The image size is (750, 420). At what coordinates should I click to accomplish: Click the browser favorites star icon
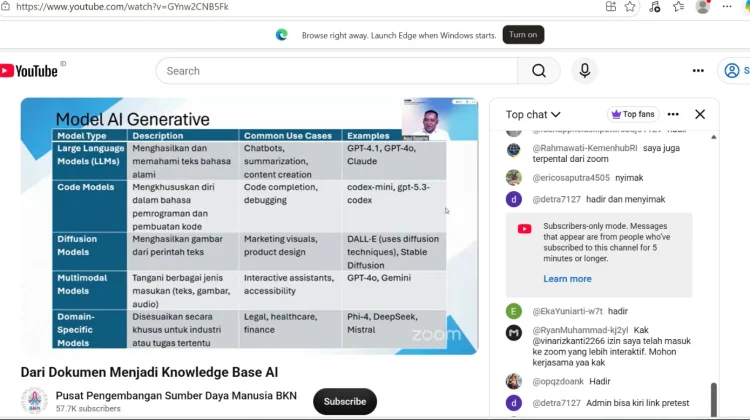pyautogui.click(x=630, y=7)
